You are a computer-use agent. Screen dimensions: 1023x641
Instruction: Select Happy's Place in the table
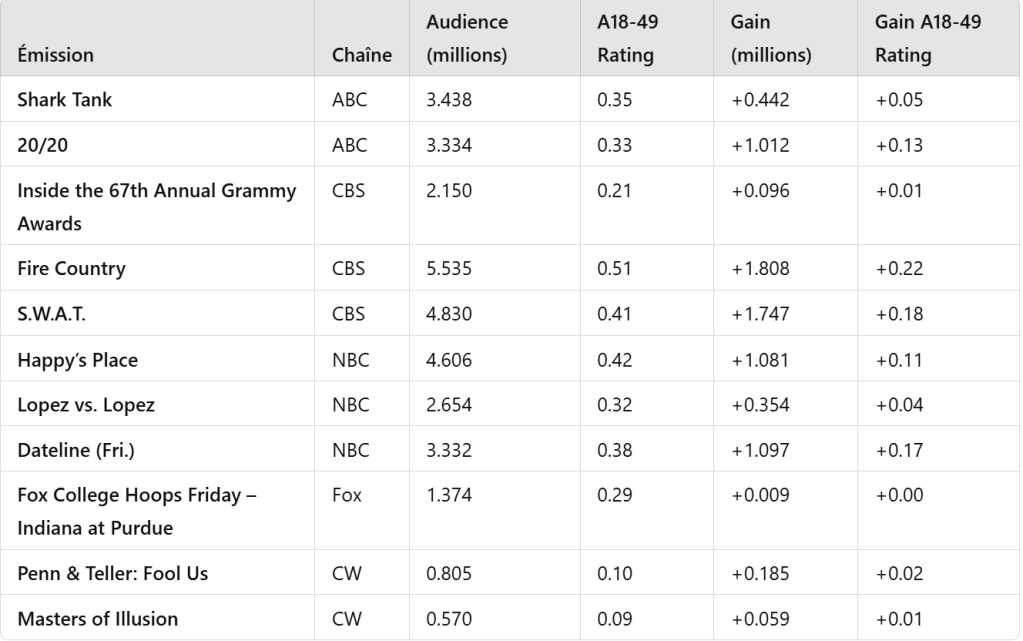77,360
